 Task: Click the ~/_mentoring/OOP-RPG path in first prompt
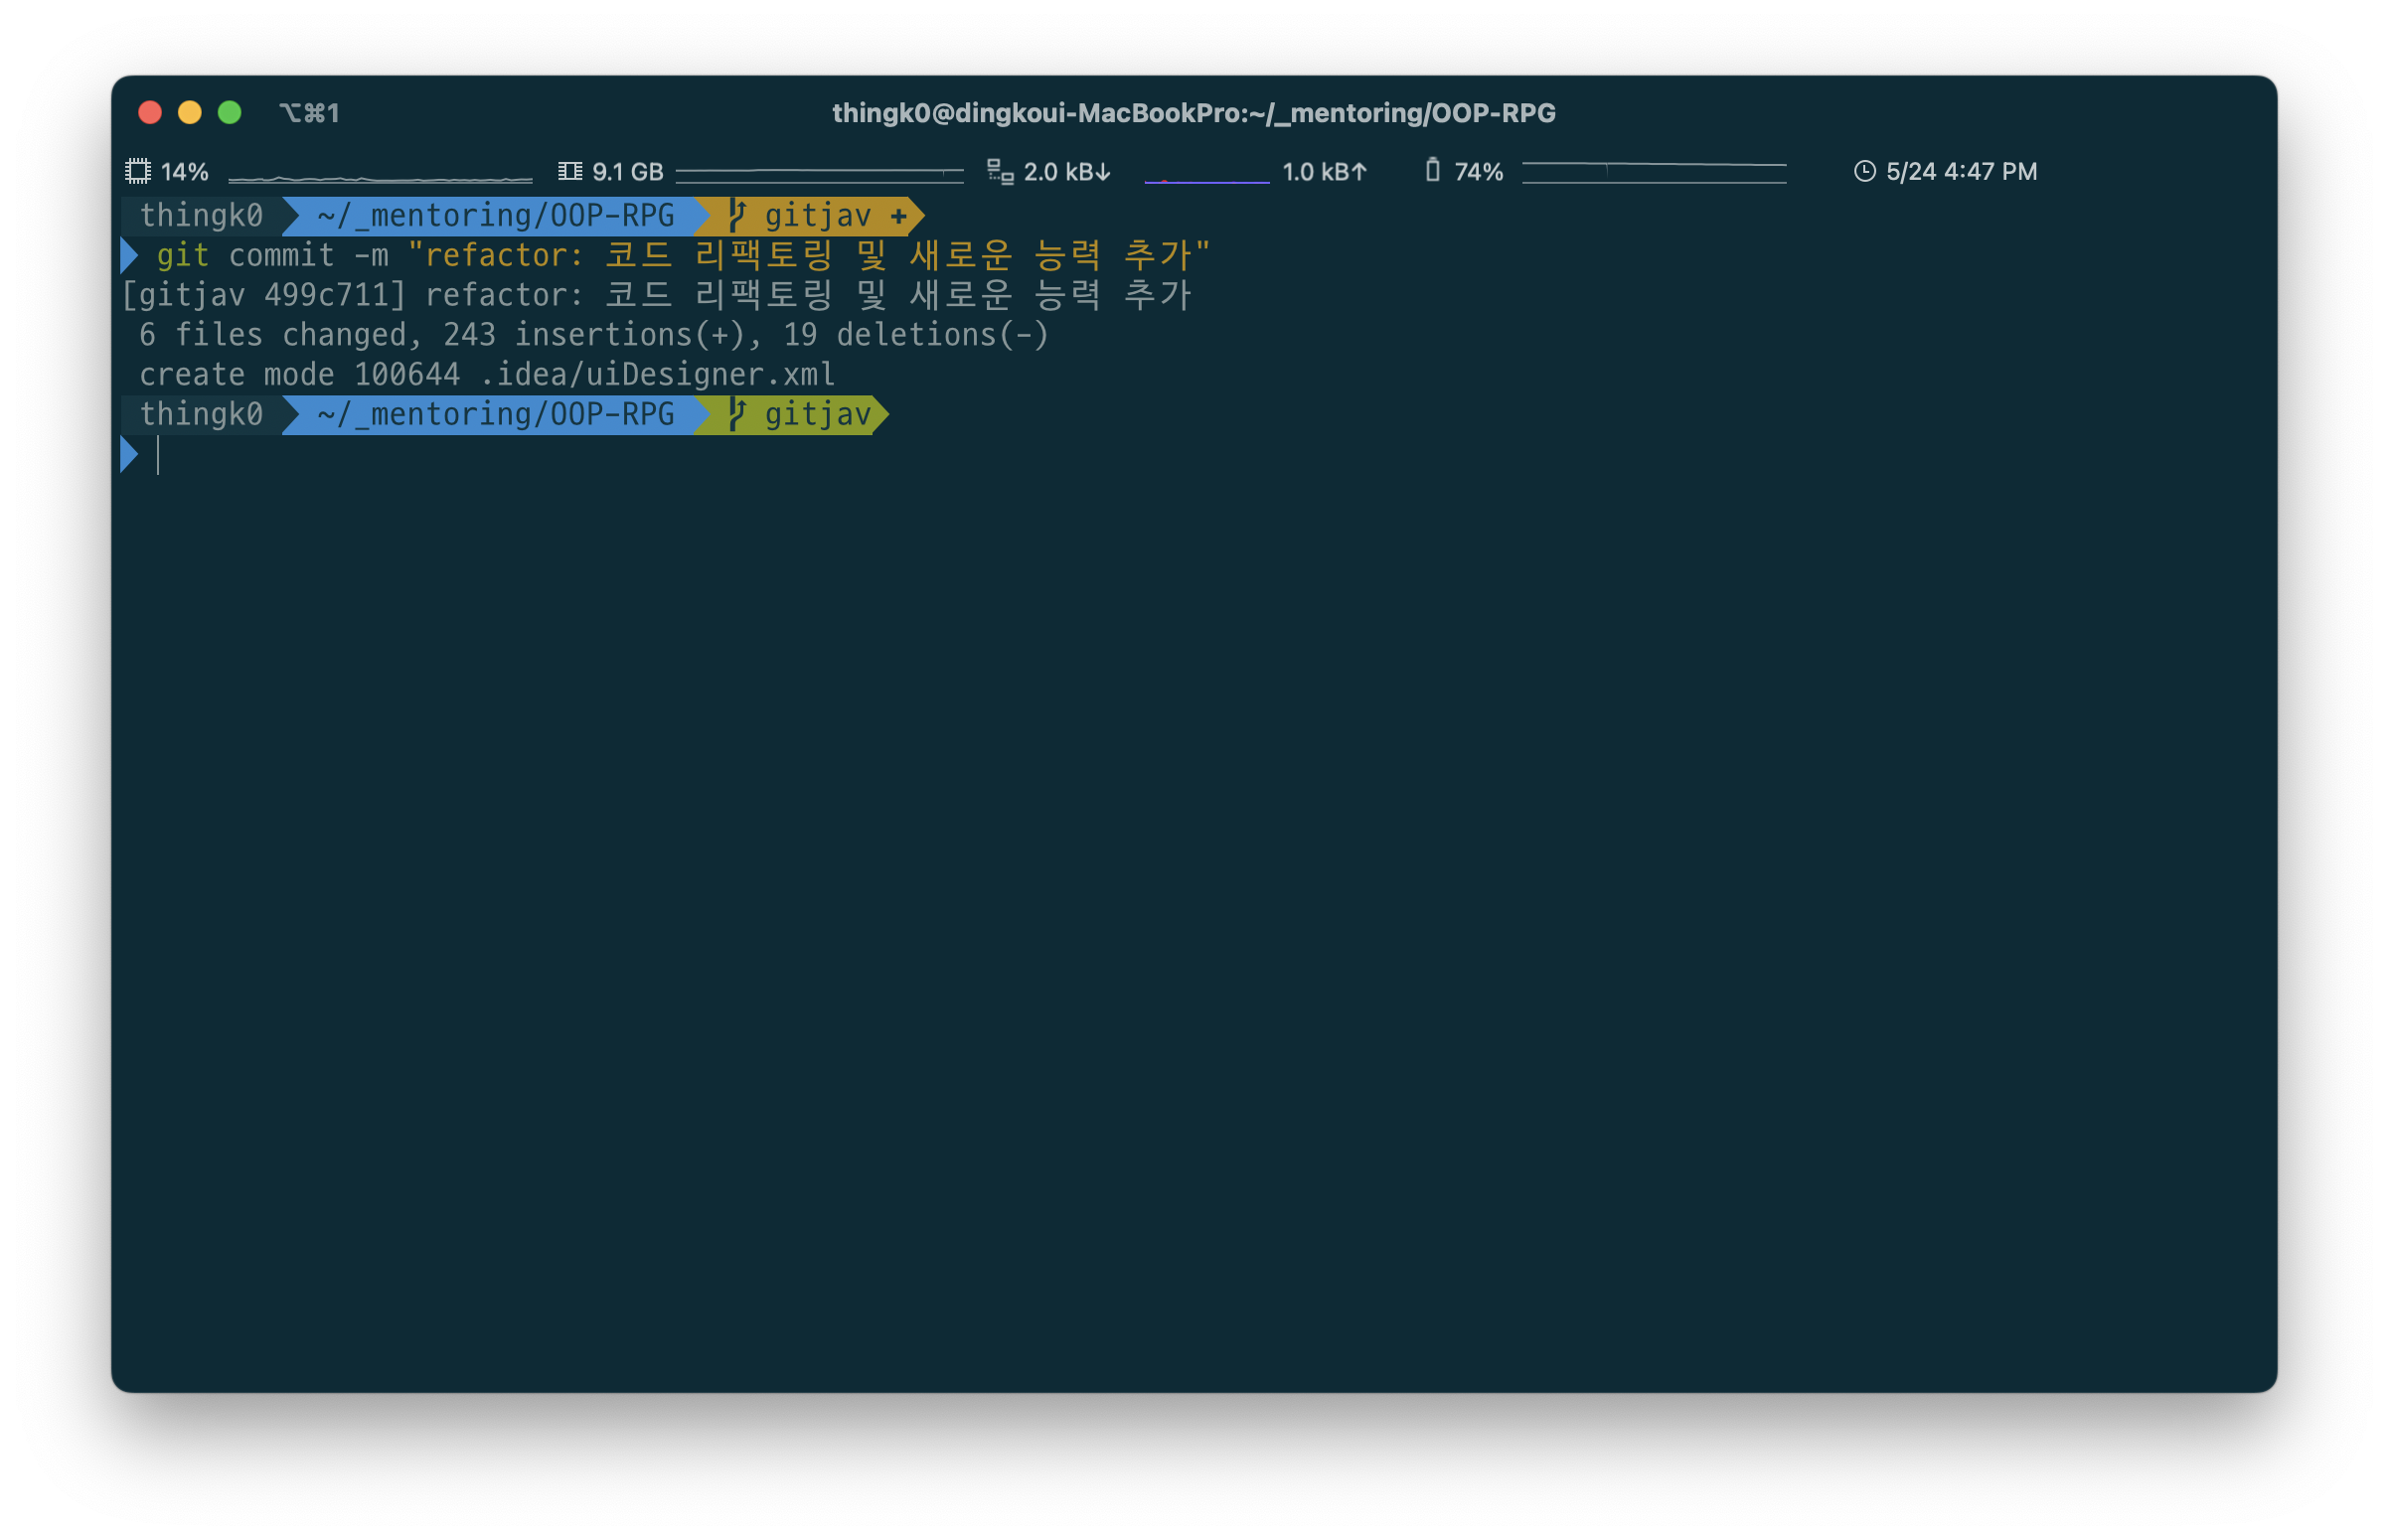495,215
